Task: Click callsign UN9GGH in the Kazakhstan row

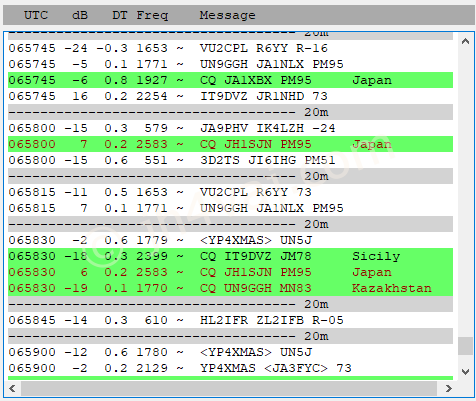Action: tap(248, 288)
